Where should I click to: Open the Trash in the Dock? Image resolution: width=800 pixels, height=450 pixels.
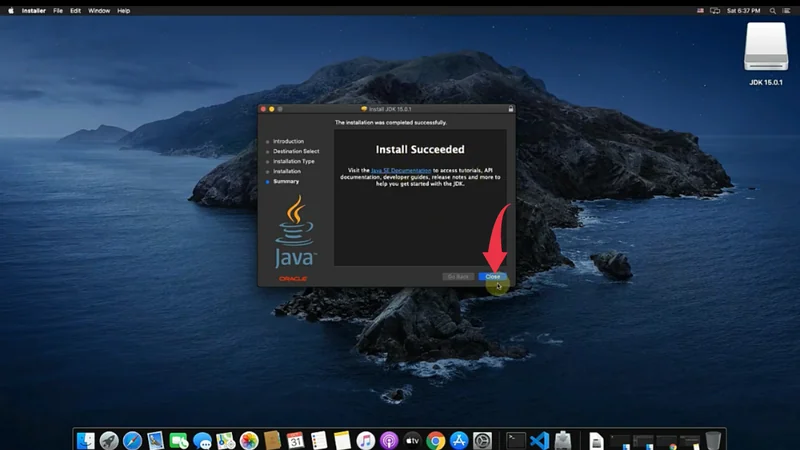[x=712, y=440]
